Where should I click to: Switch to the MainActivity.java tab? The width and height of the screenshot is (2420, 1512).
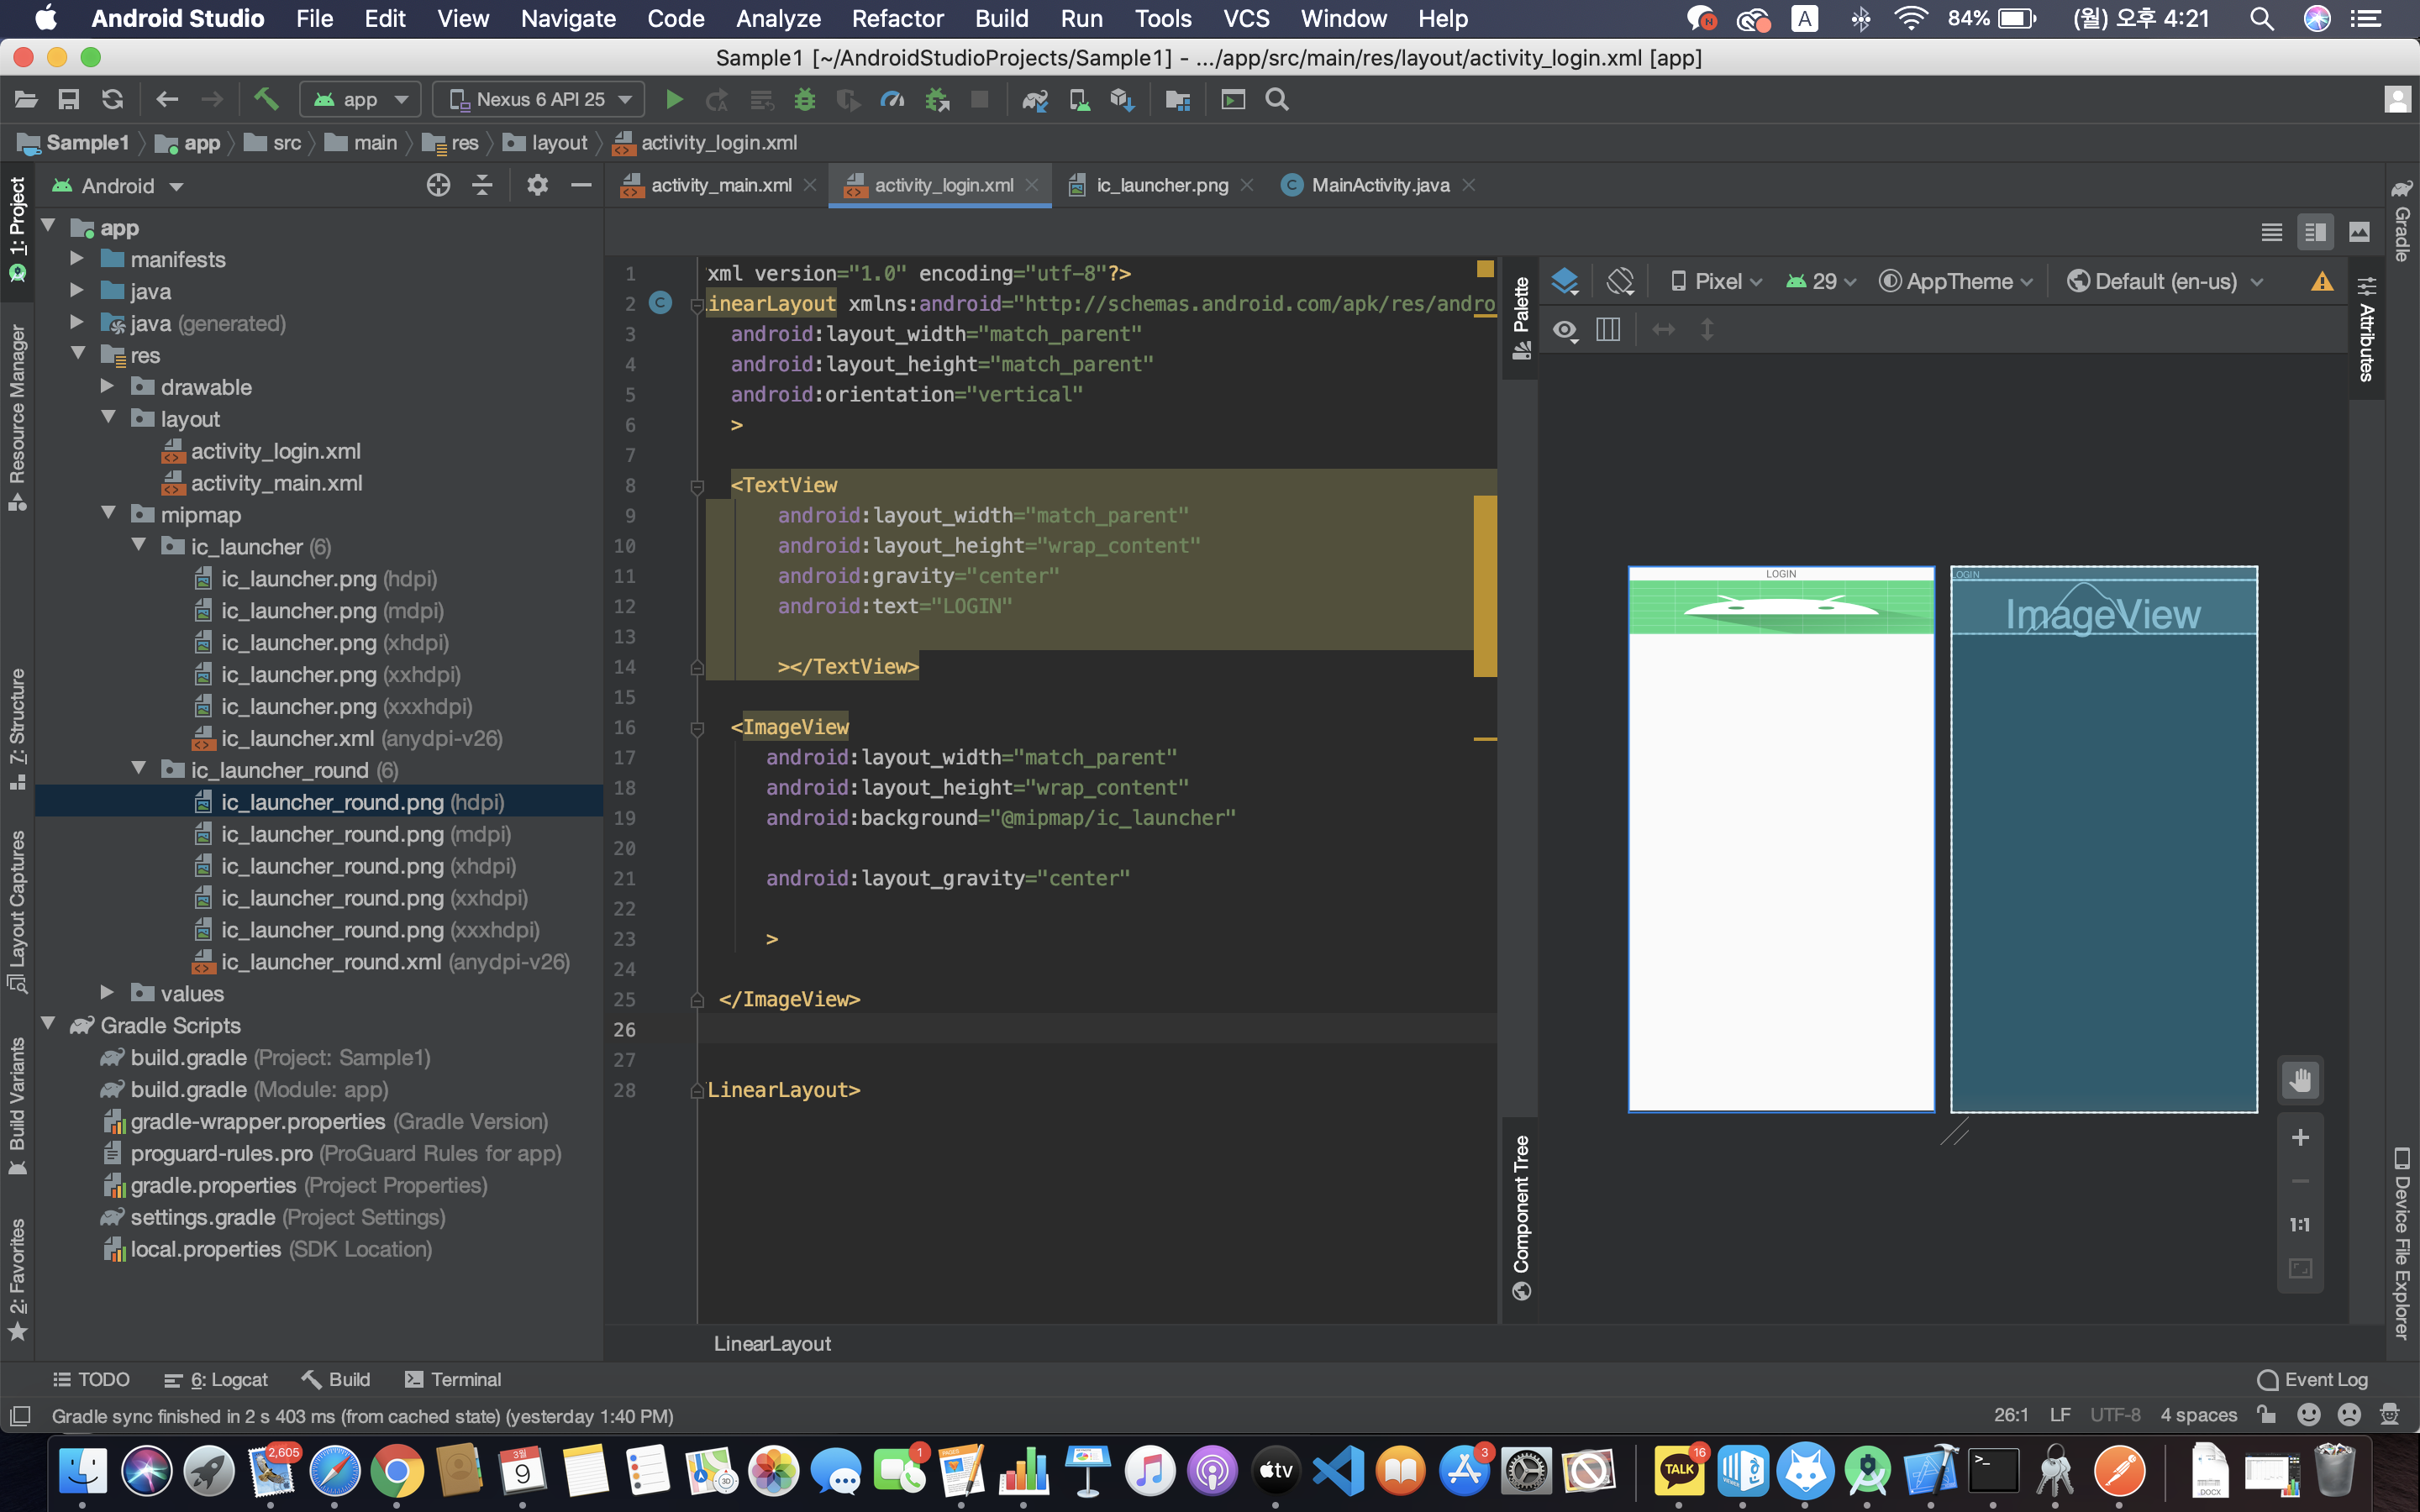(1379, 185)
